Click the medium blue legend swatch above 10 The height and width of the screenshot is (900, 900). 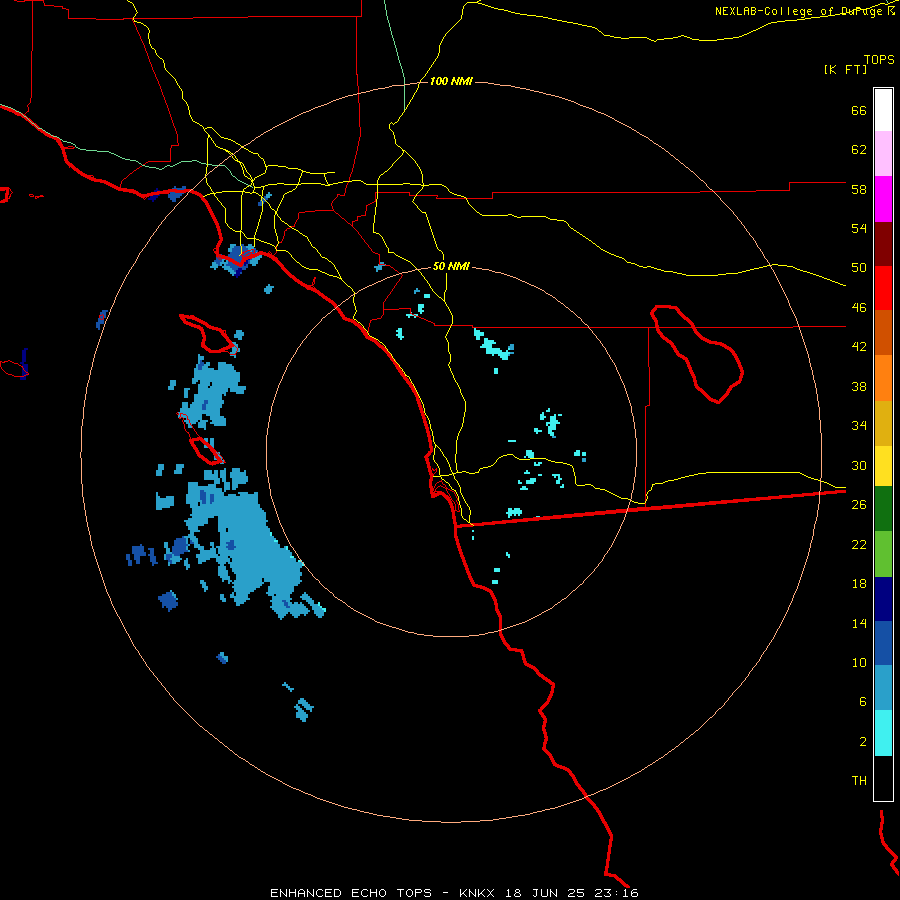coord(883,643)
